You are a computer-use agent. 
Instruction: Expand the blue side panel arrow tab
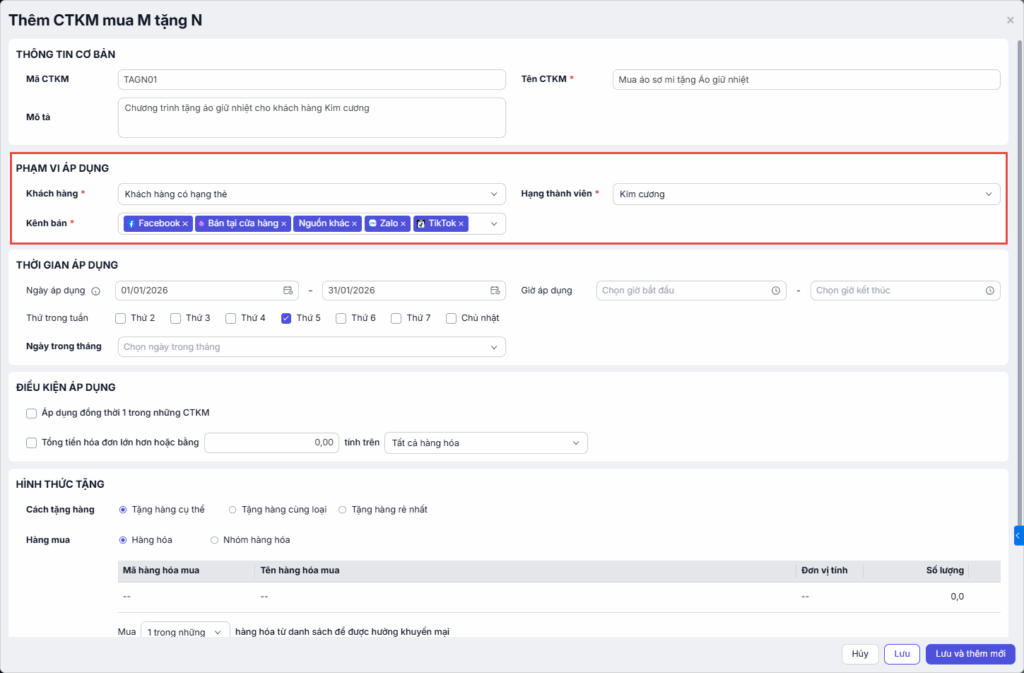[x=1018, y=536]
